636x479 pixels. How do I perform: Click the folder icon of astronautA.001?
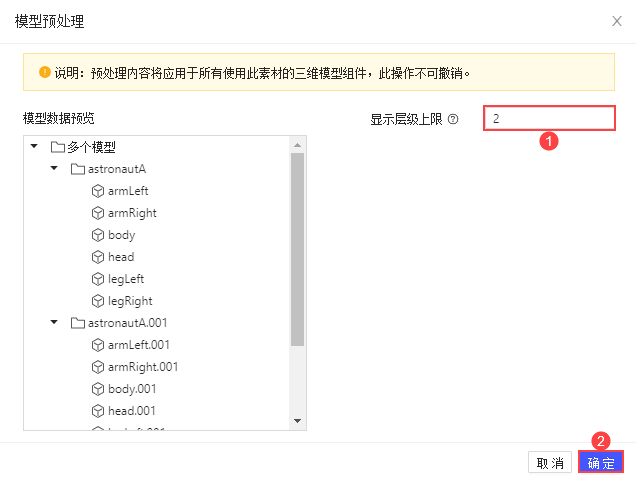78,323
